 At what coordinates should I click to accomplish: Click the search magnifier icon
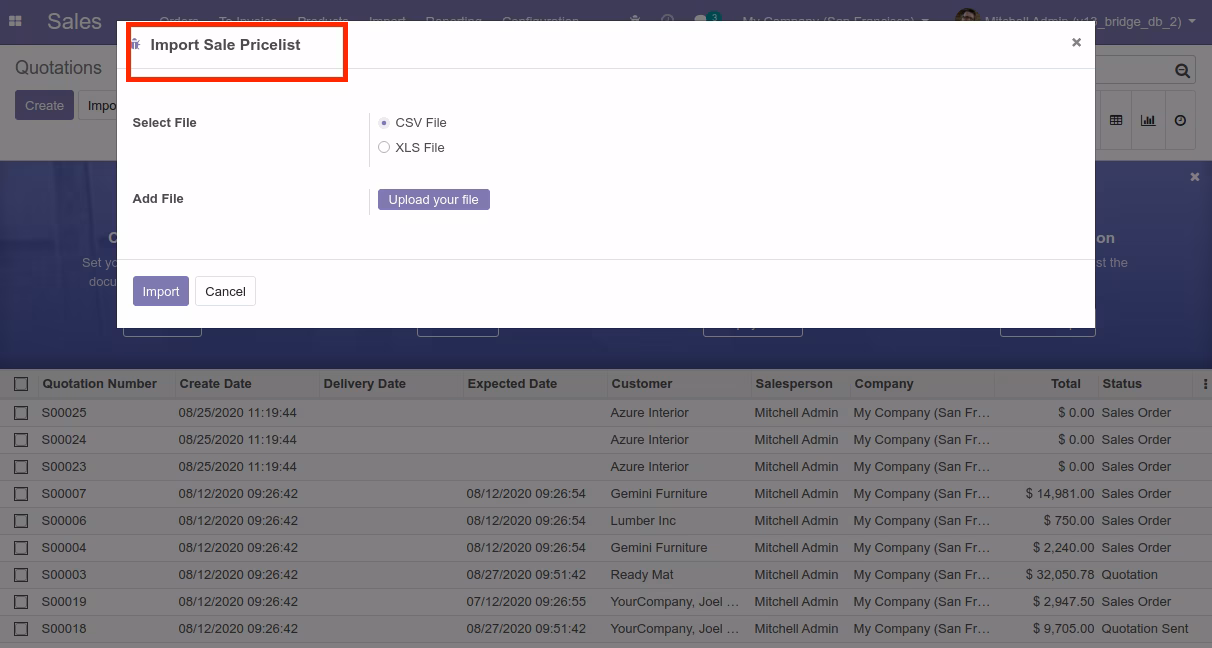point(1182,70)
